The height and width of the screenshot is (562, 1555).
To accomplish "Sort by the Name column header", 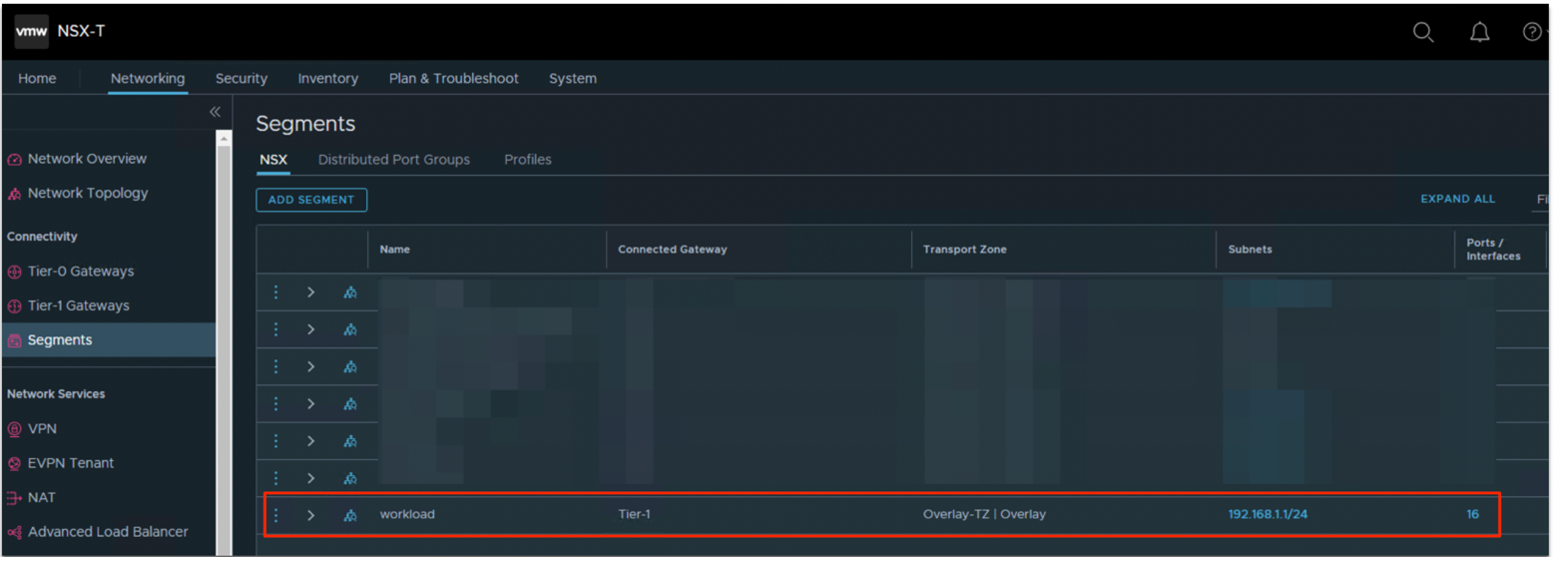I will point(395,249).
